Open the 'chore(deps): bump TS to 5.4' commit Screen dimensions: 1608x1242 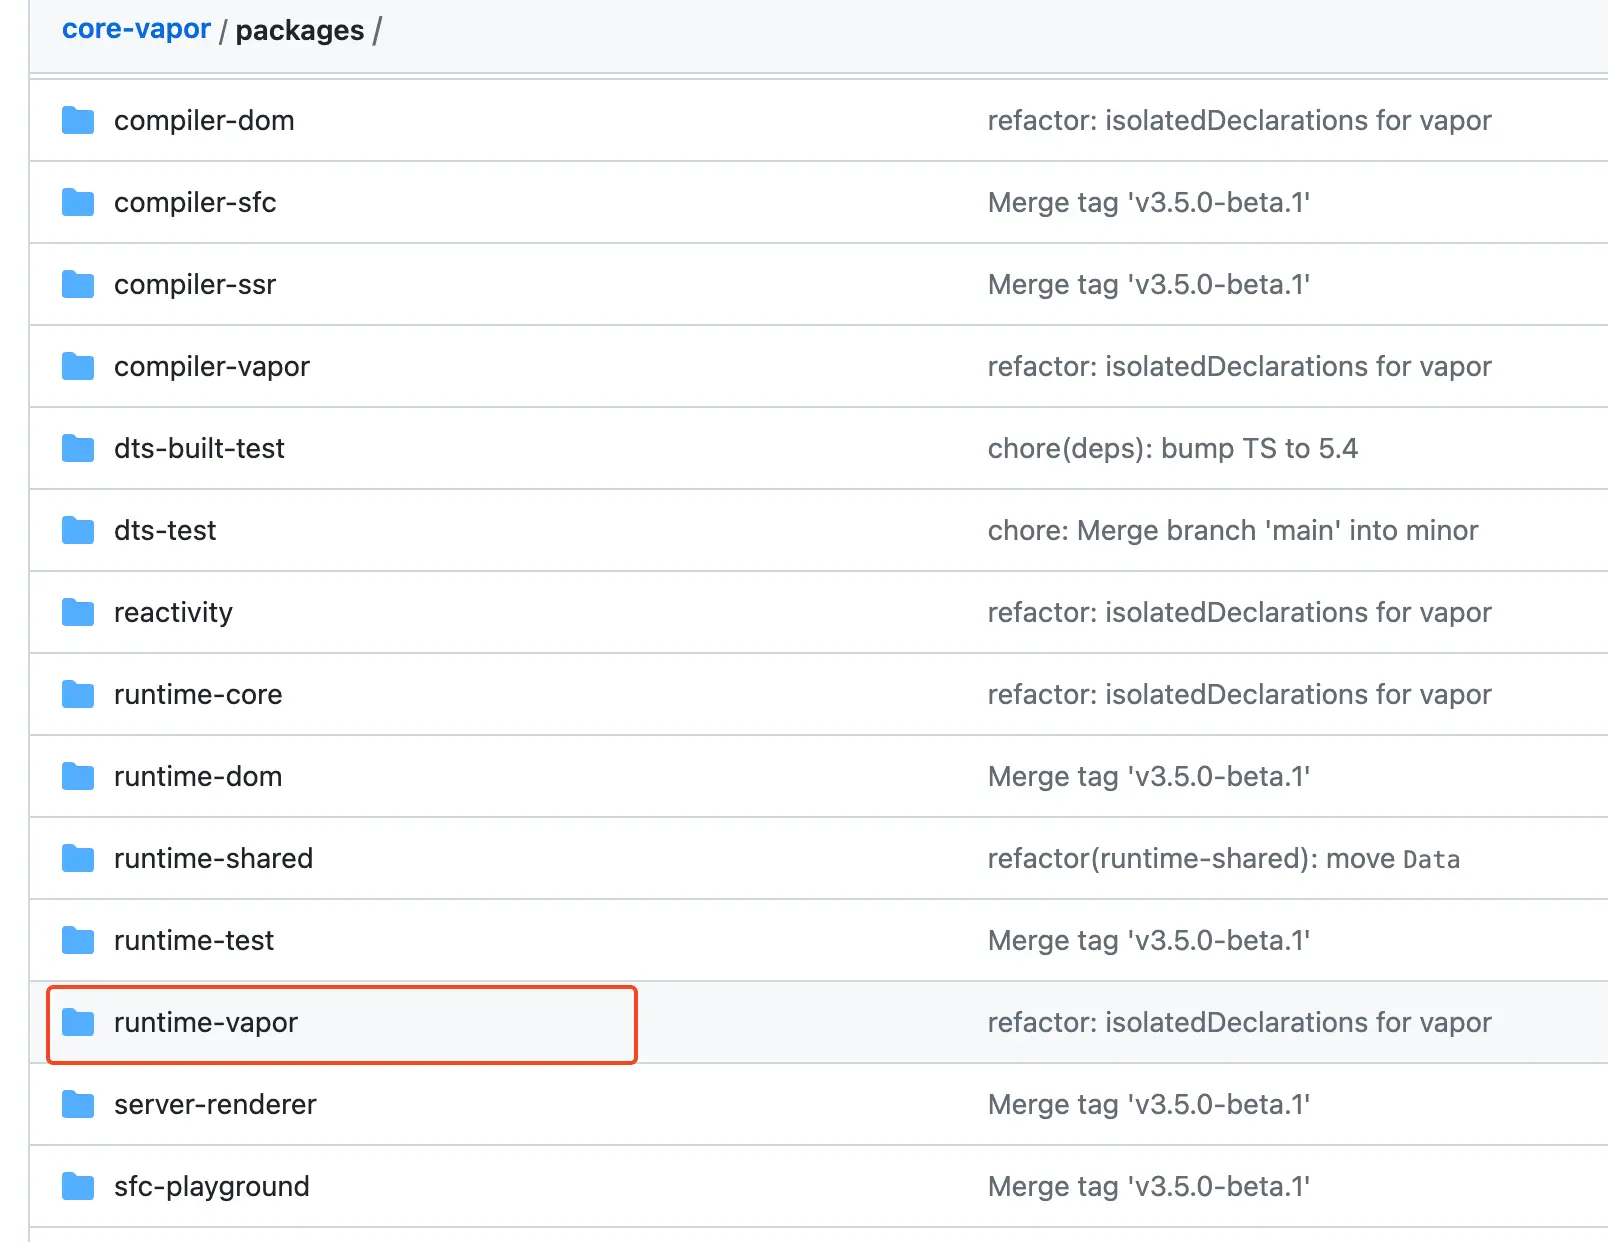point(1173,449)
